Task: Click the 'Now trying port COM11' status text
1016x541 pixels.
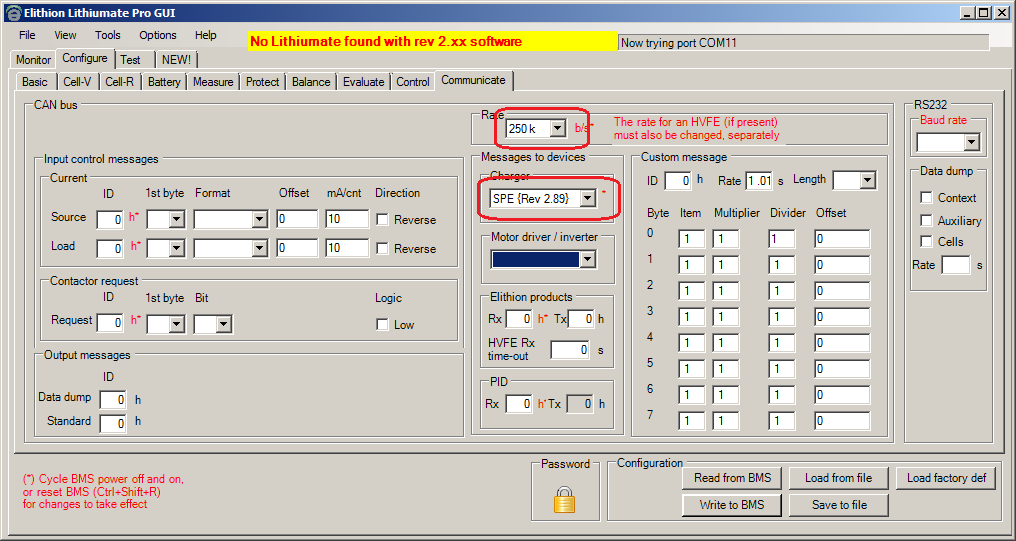Action: (678, 43)
